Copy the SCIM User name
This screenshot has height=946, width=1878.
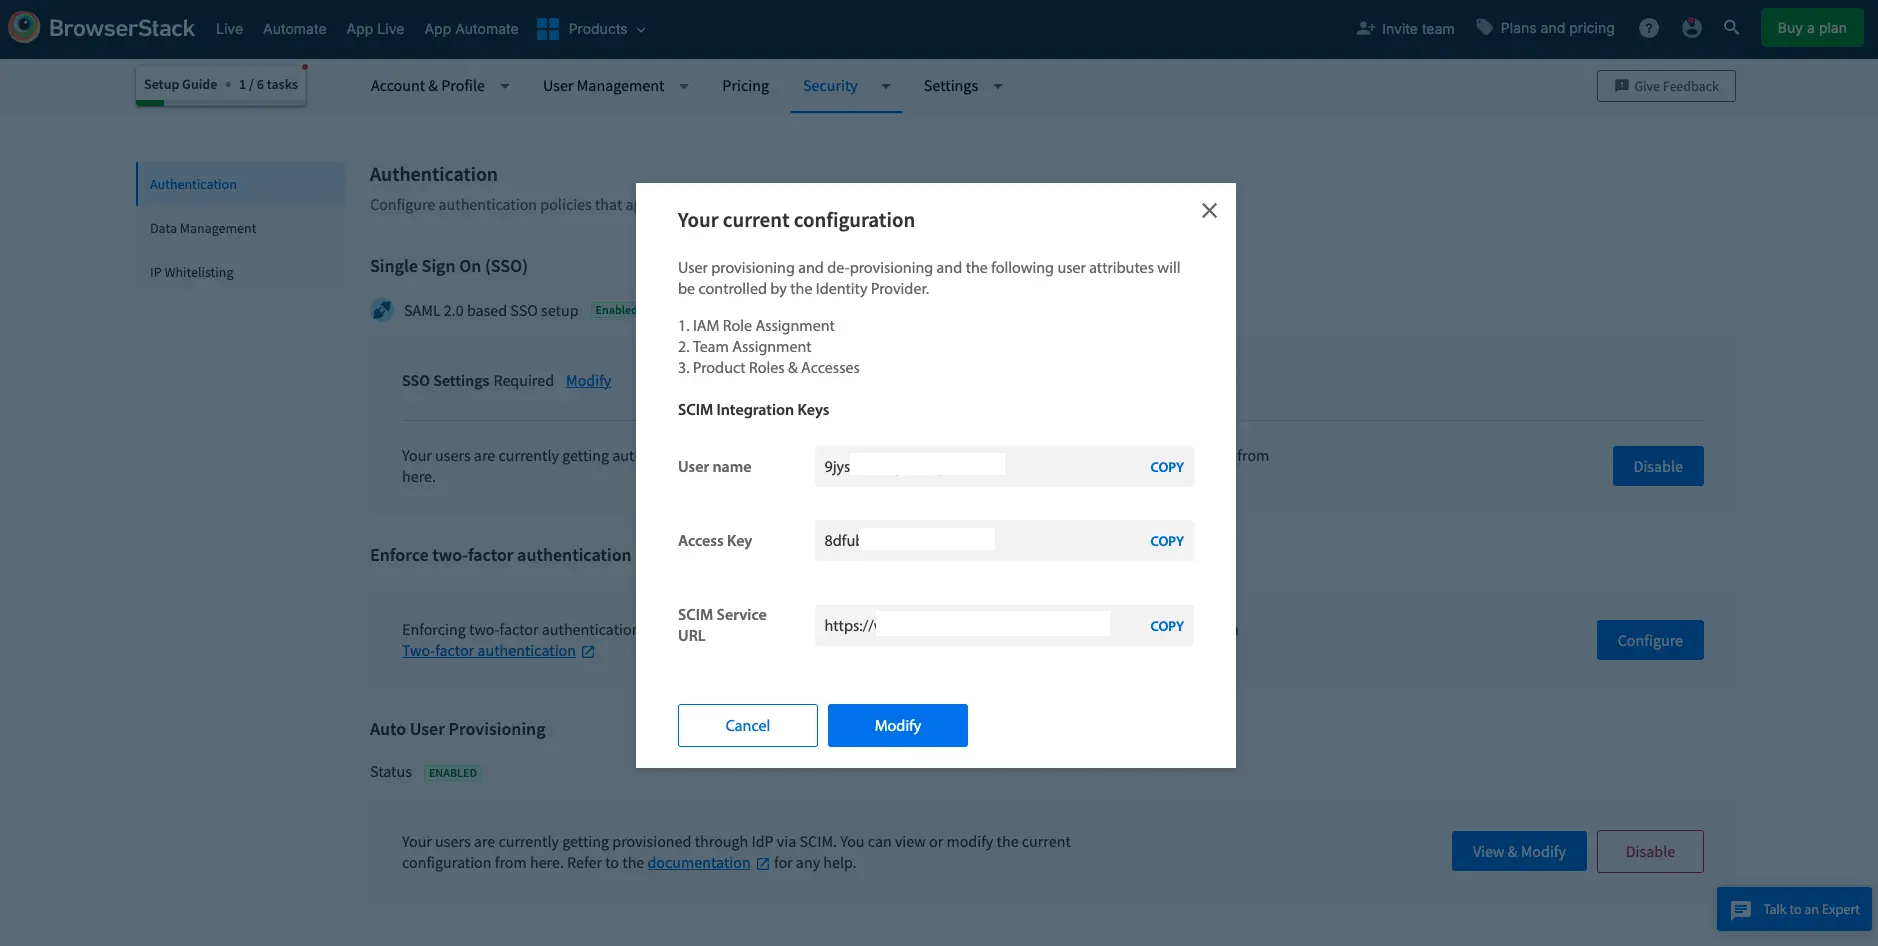click(1166, 467)
